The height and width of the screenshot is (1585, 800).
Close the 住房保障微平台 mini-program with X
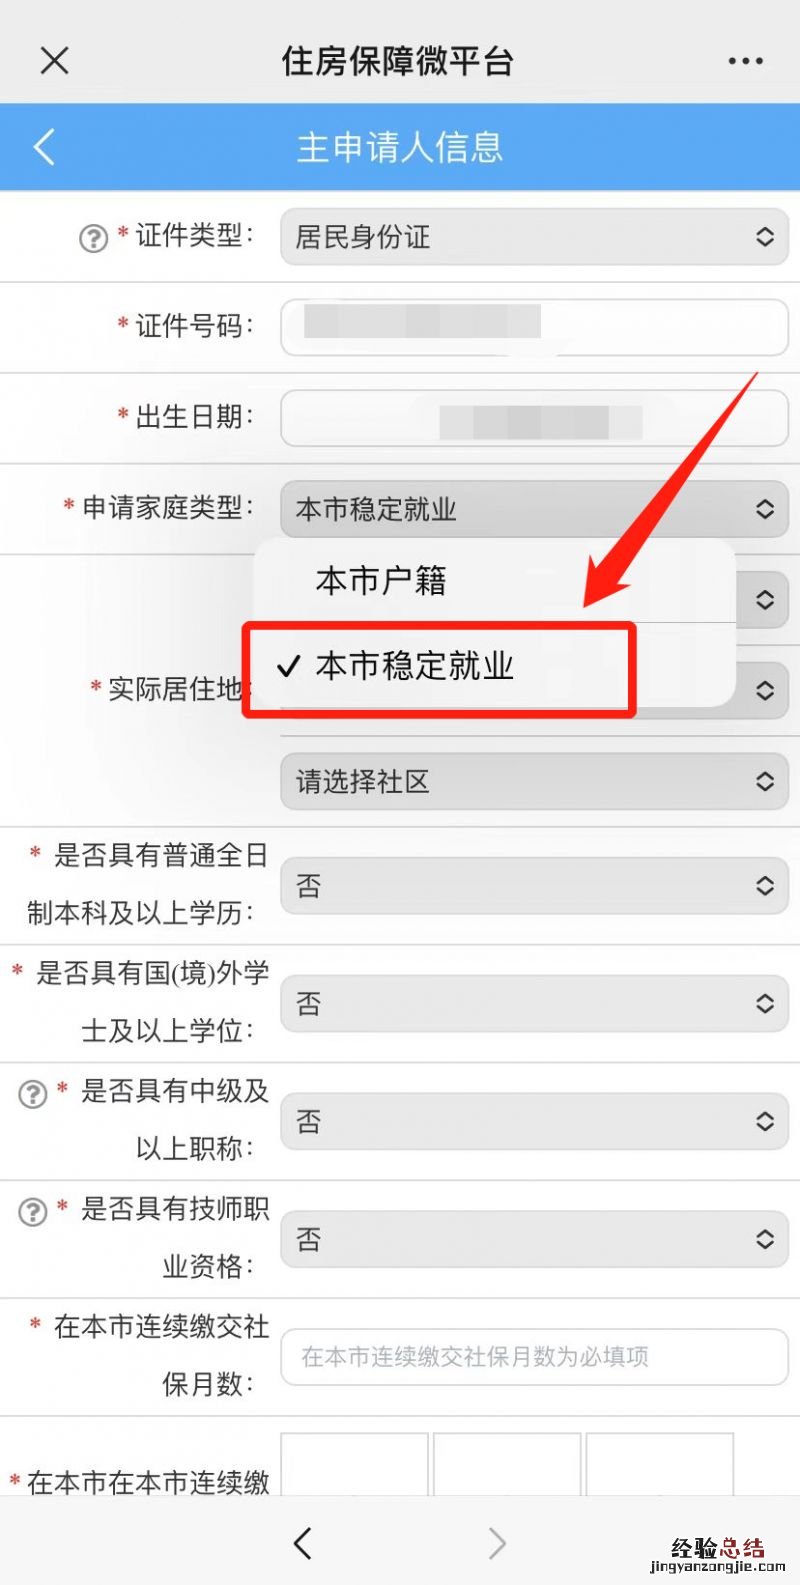point(54,61)
